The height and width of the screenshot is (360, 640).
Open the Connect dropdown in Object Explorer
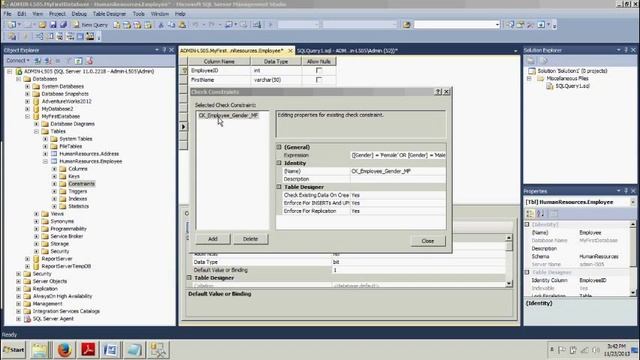pos(18,61)
